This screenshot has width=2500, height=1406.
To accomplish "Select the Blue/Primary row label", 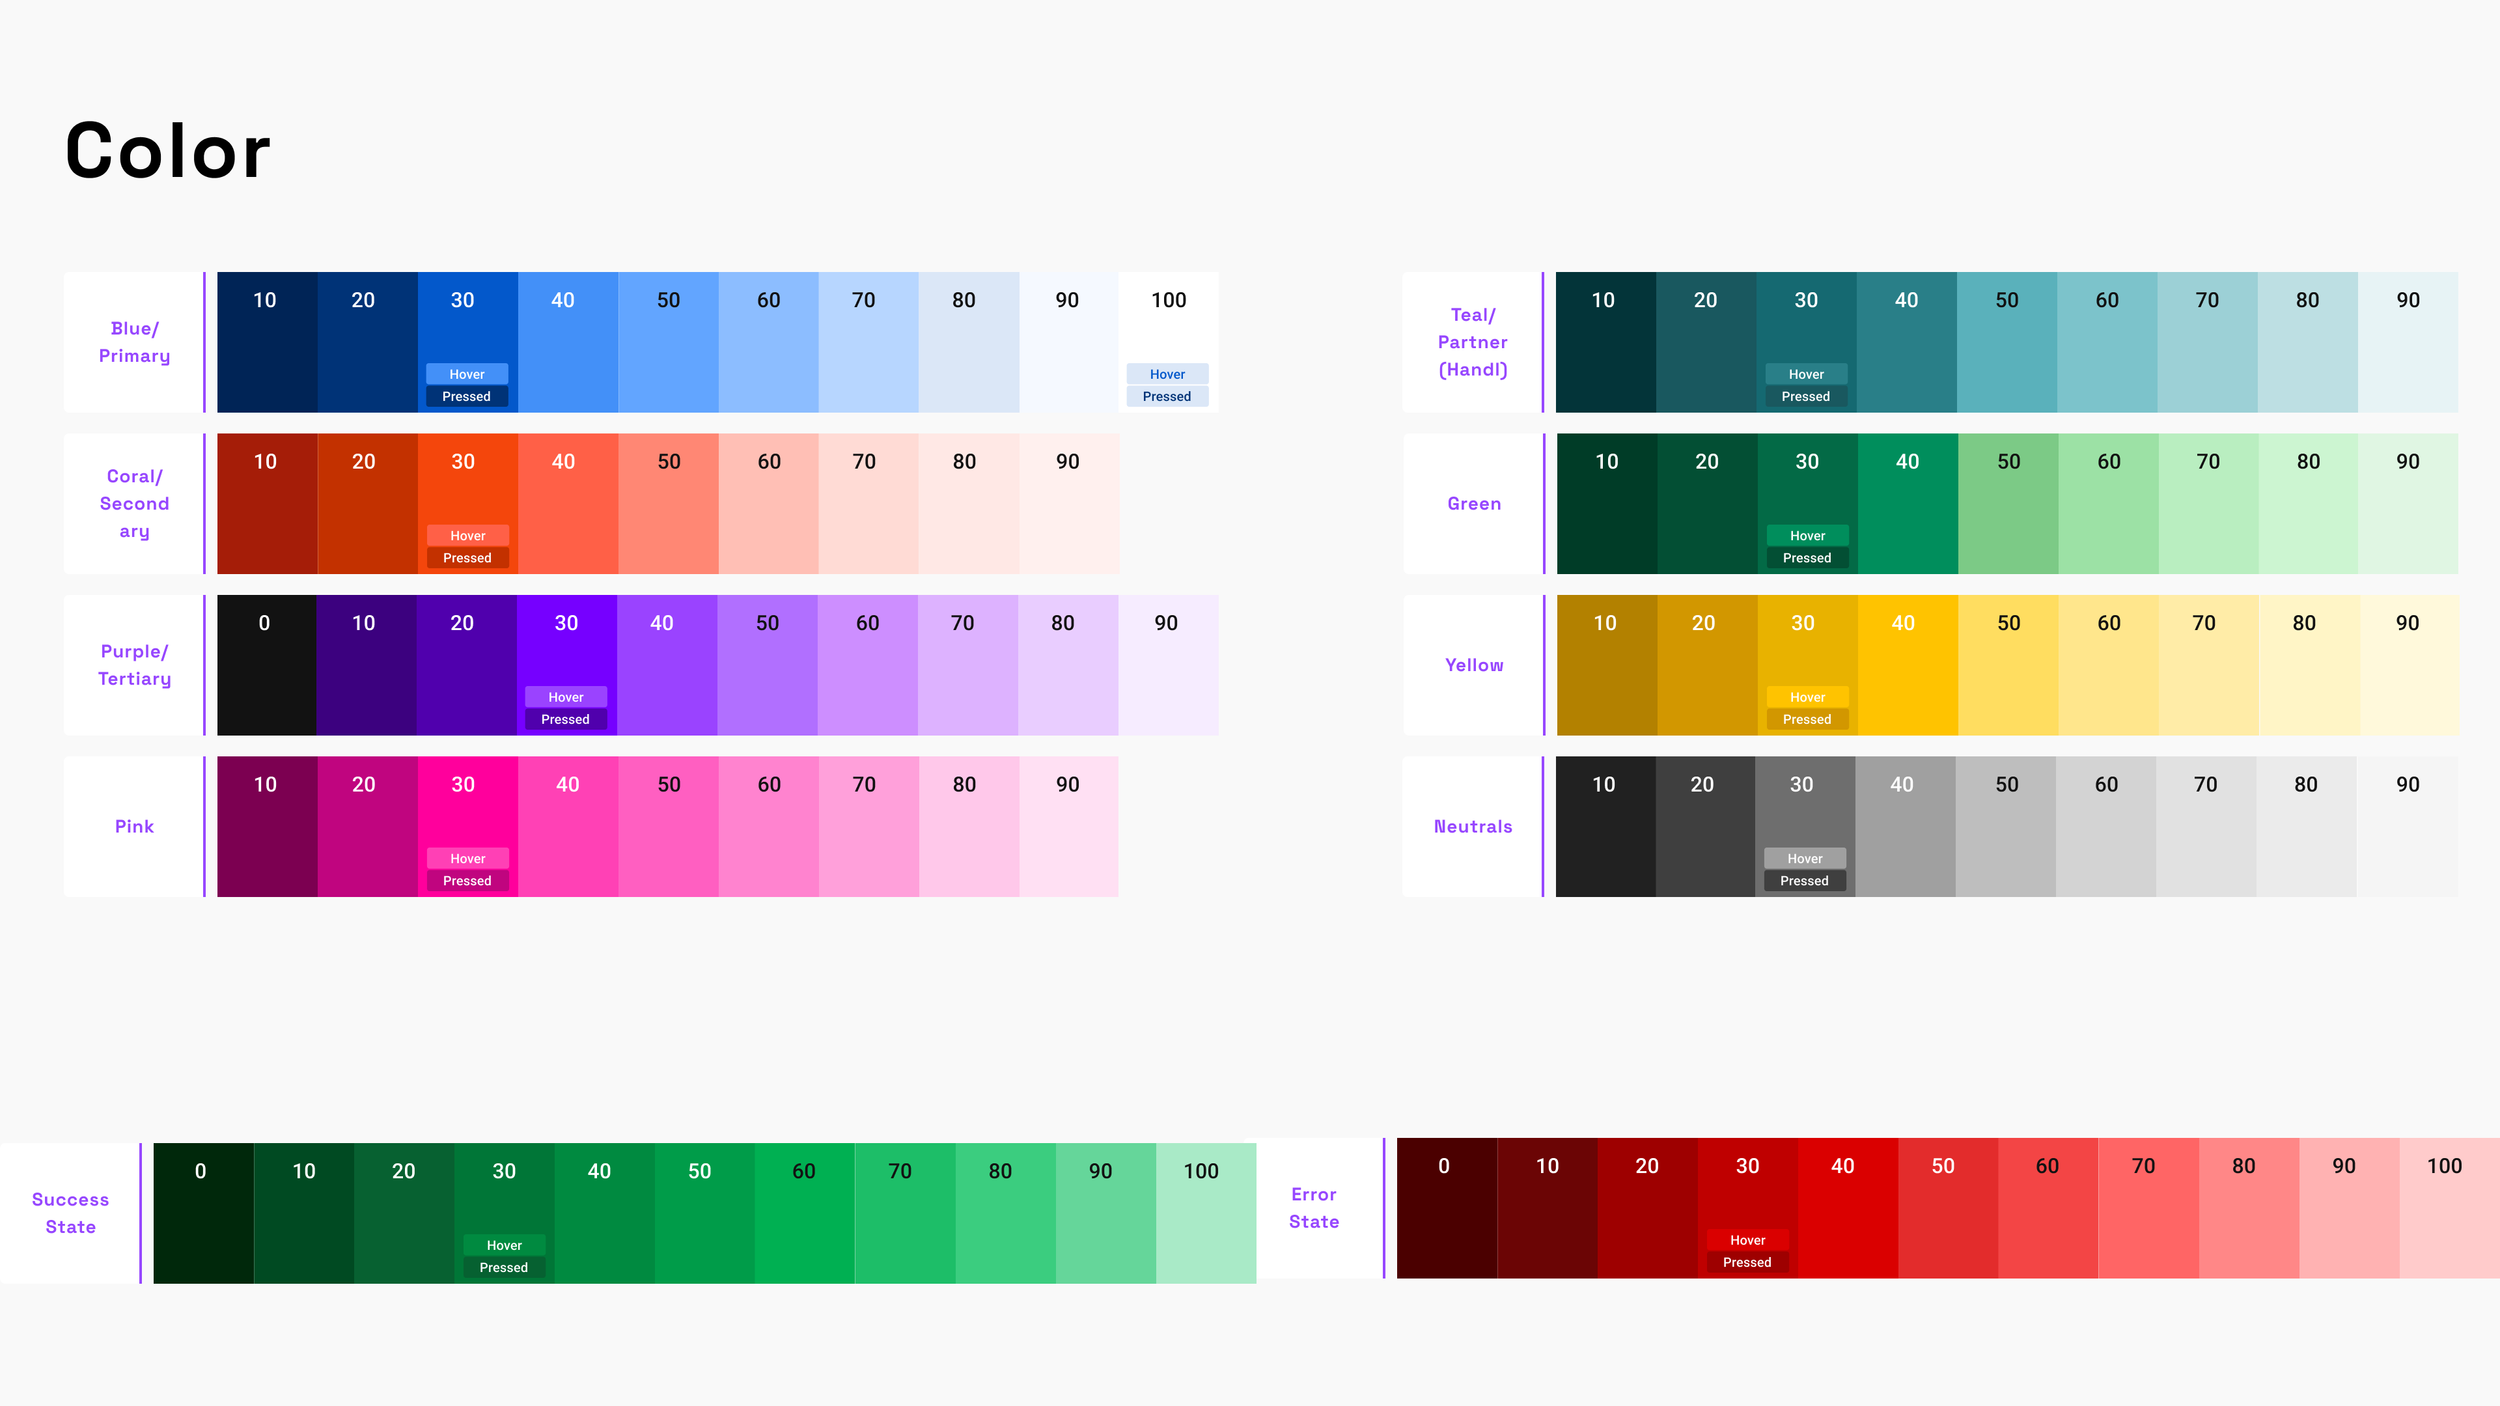I will click(x=134, y=342).
